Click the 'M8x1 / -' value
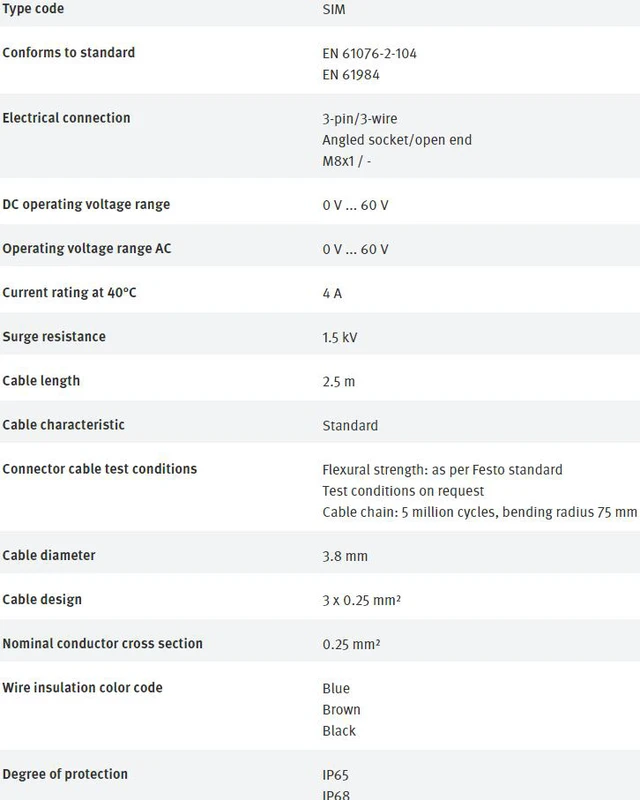640x800 pixels. 347,161
